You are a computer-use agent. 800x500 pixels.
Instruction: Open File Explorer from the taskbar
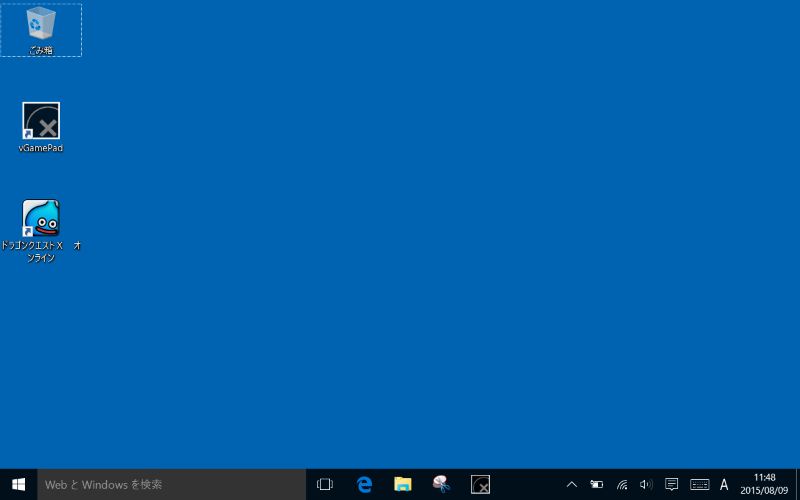point(403,484)
